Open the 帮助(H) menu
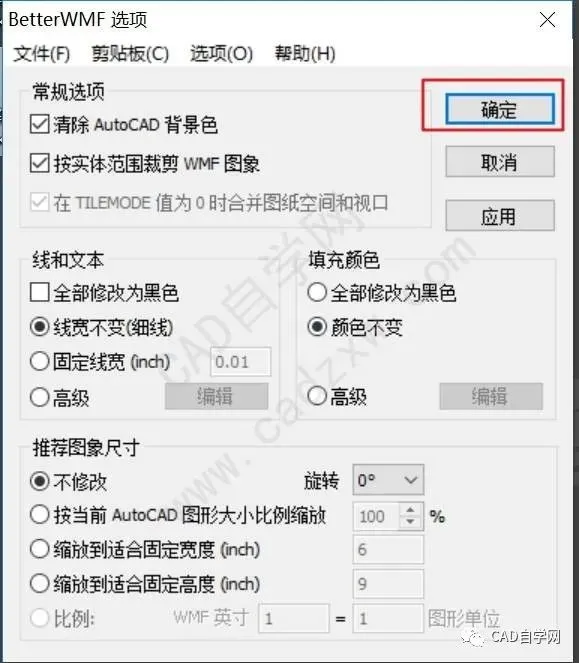Screen dimensions: 579x663 pos(305,54)
